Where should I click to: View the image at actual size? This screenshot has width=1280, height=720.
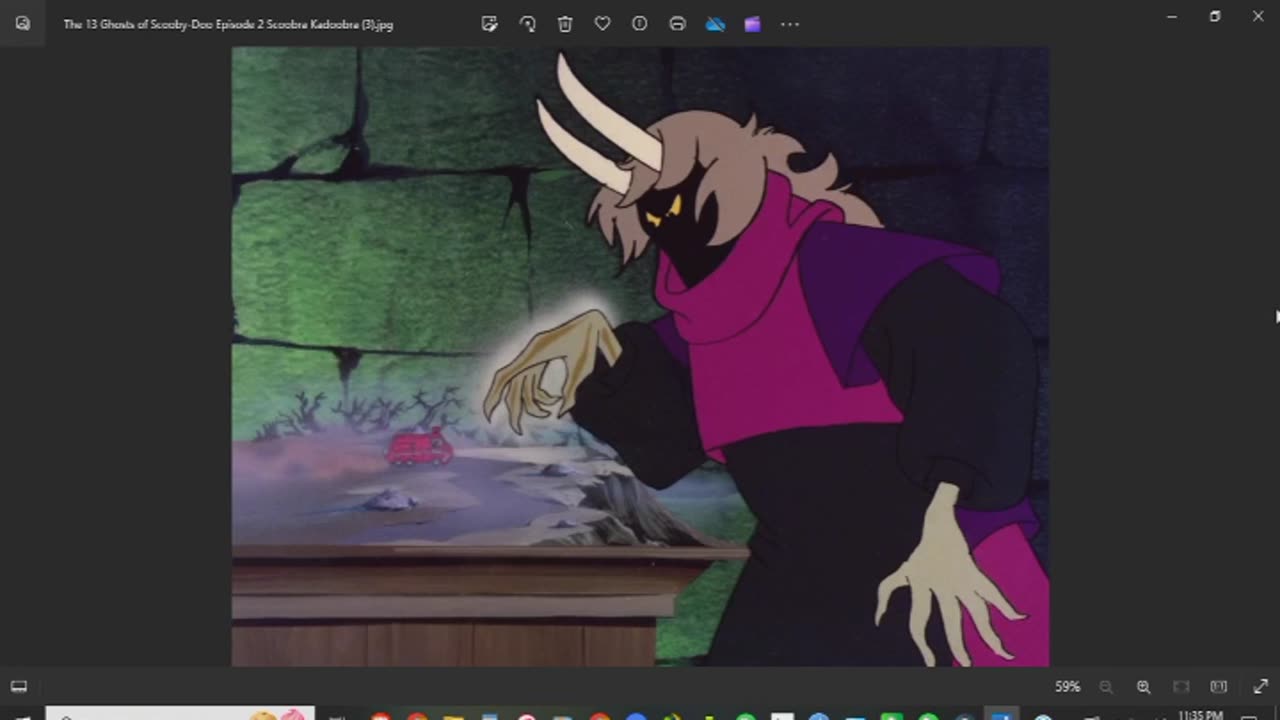point(1218,687)
